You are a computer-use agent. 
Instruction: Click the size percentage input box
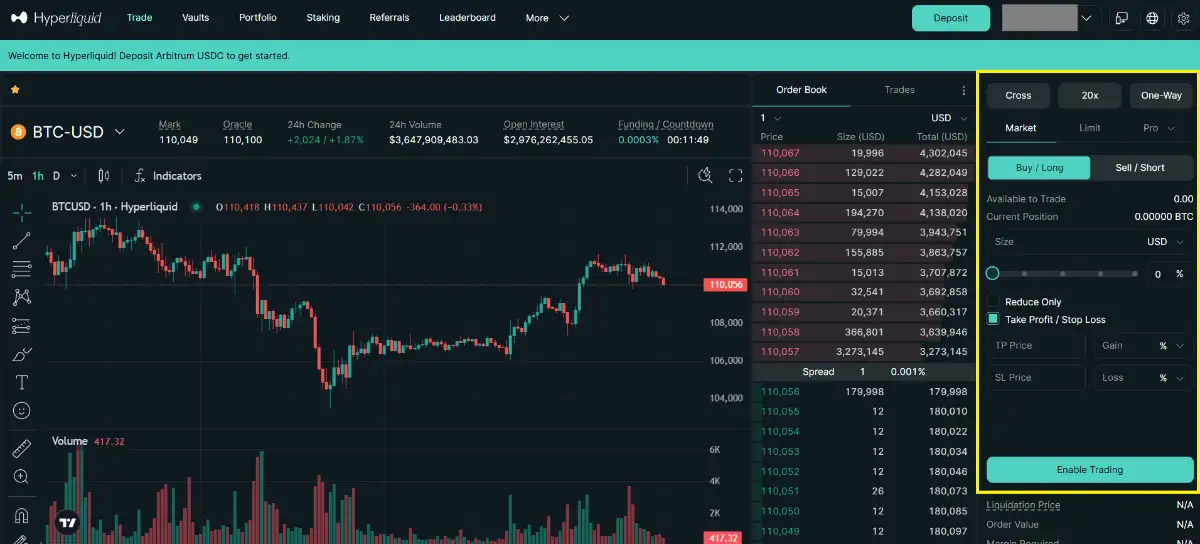(x=1169, y=274)
